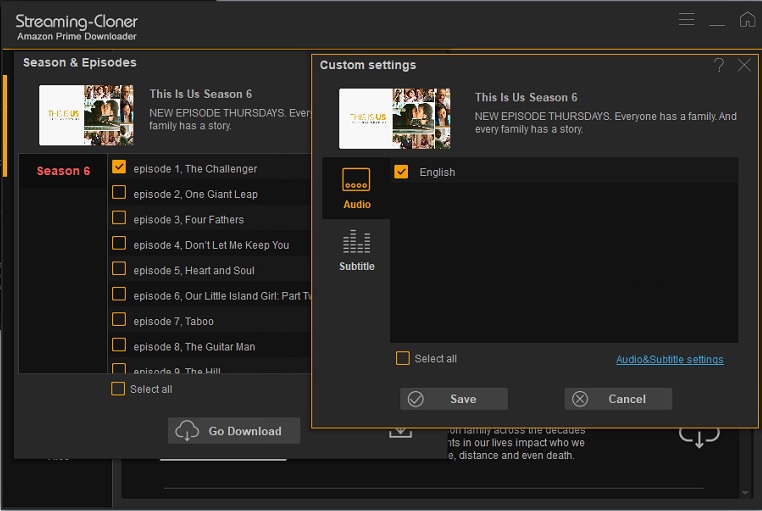Click the download tray icon below dialog
Screen dimensions: 762x511
click(x=400, y=432)
